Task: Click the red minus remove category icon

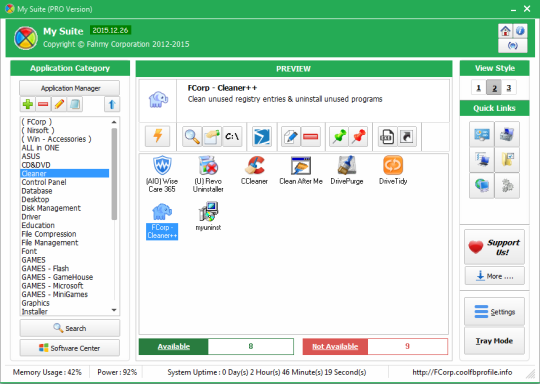Action: (43, 104)
